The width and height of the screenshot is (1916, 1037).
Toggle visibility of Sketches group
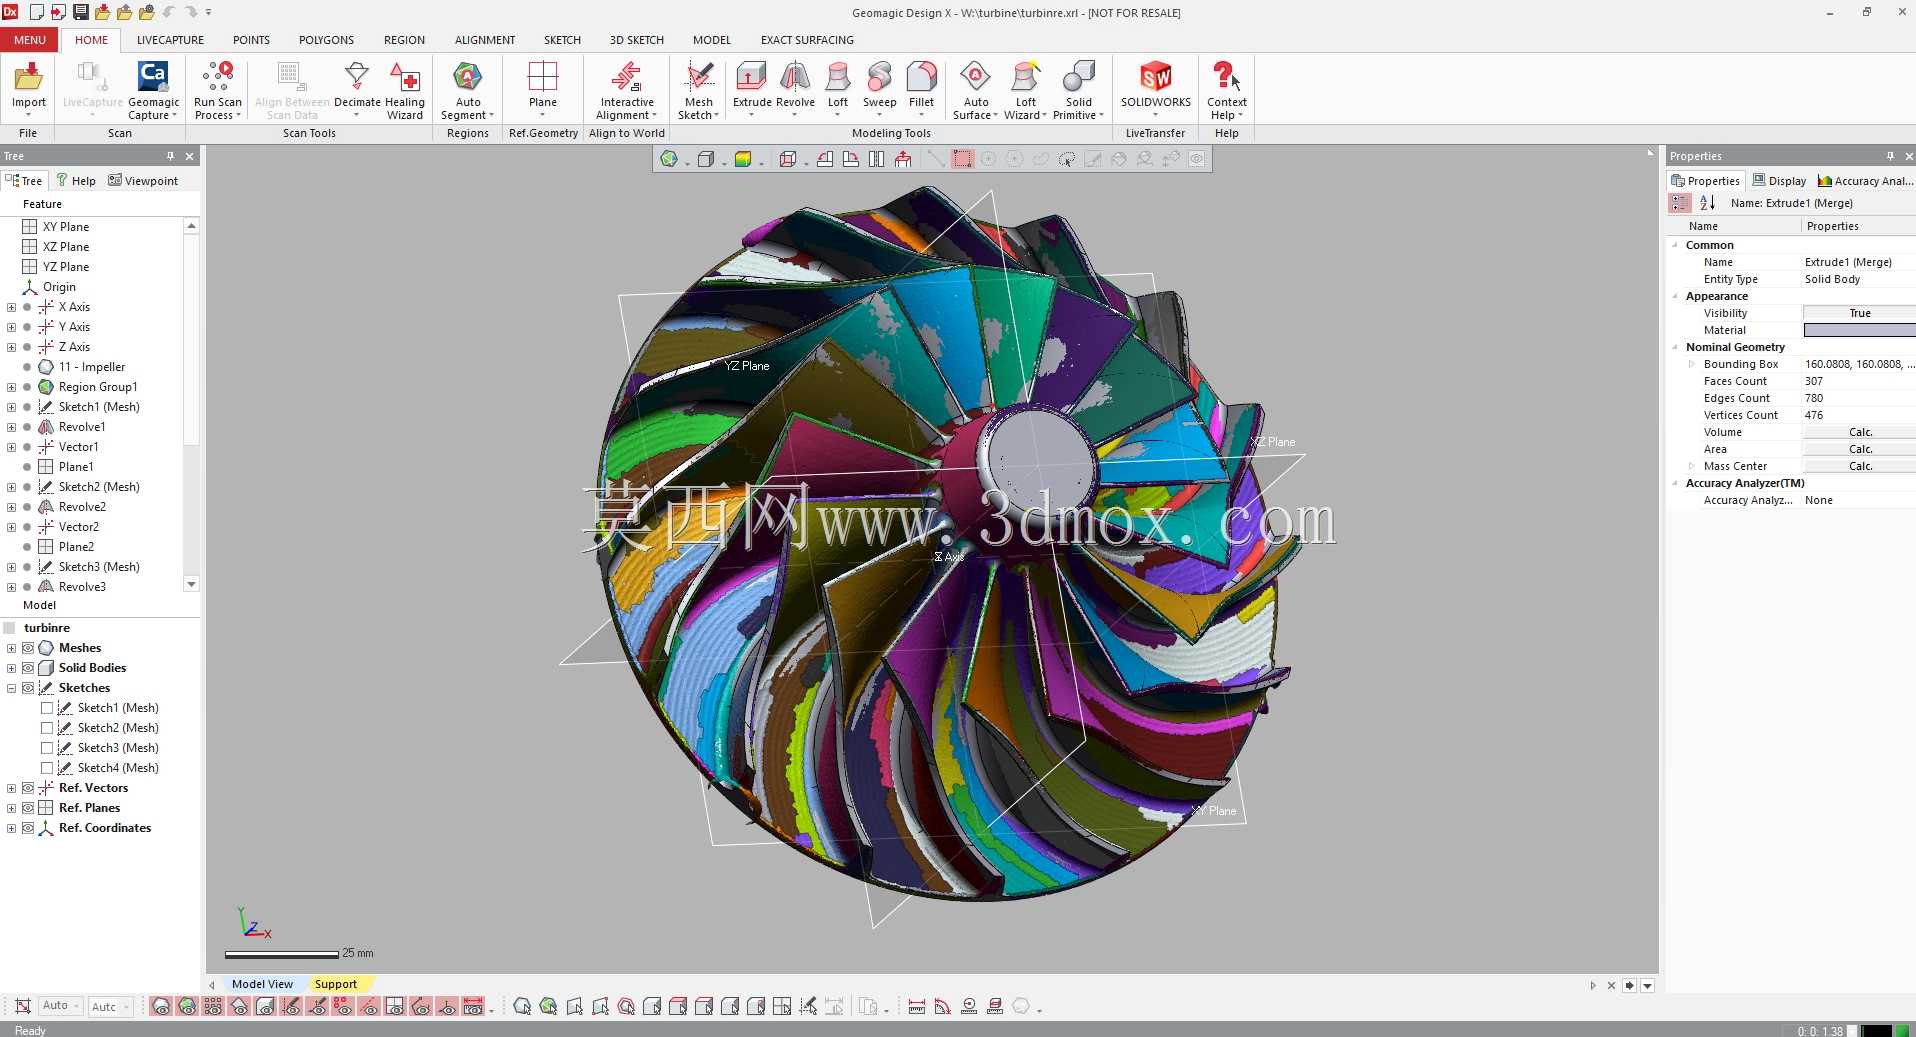(28, 688)
